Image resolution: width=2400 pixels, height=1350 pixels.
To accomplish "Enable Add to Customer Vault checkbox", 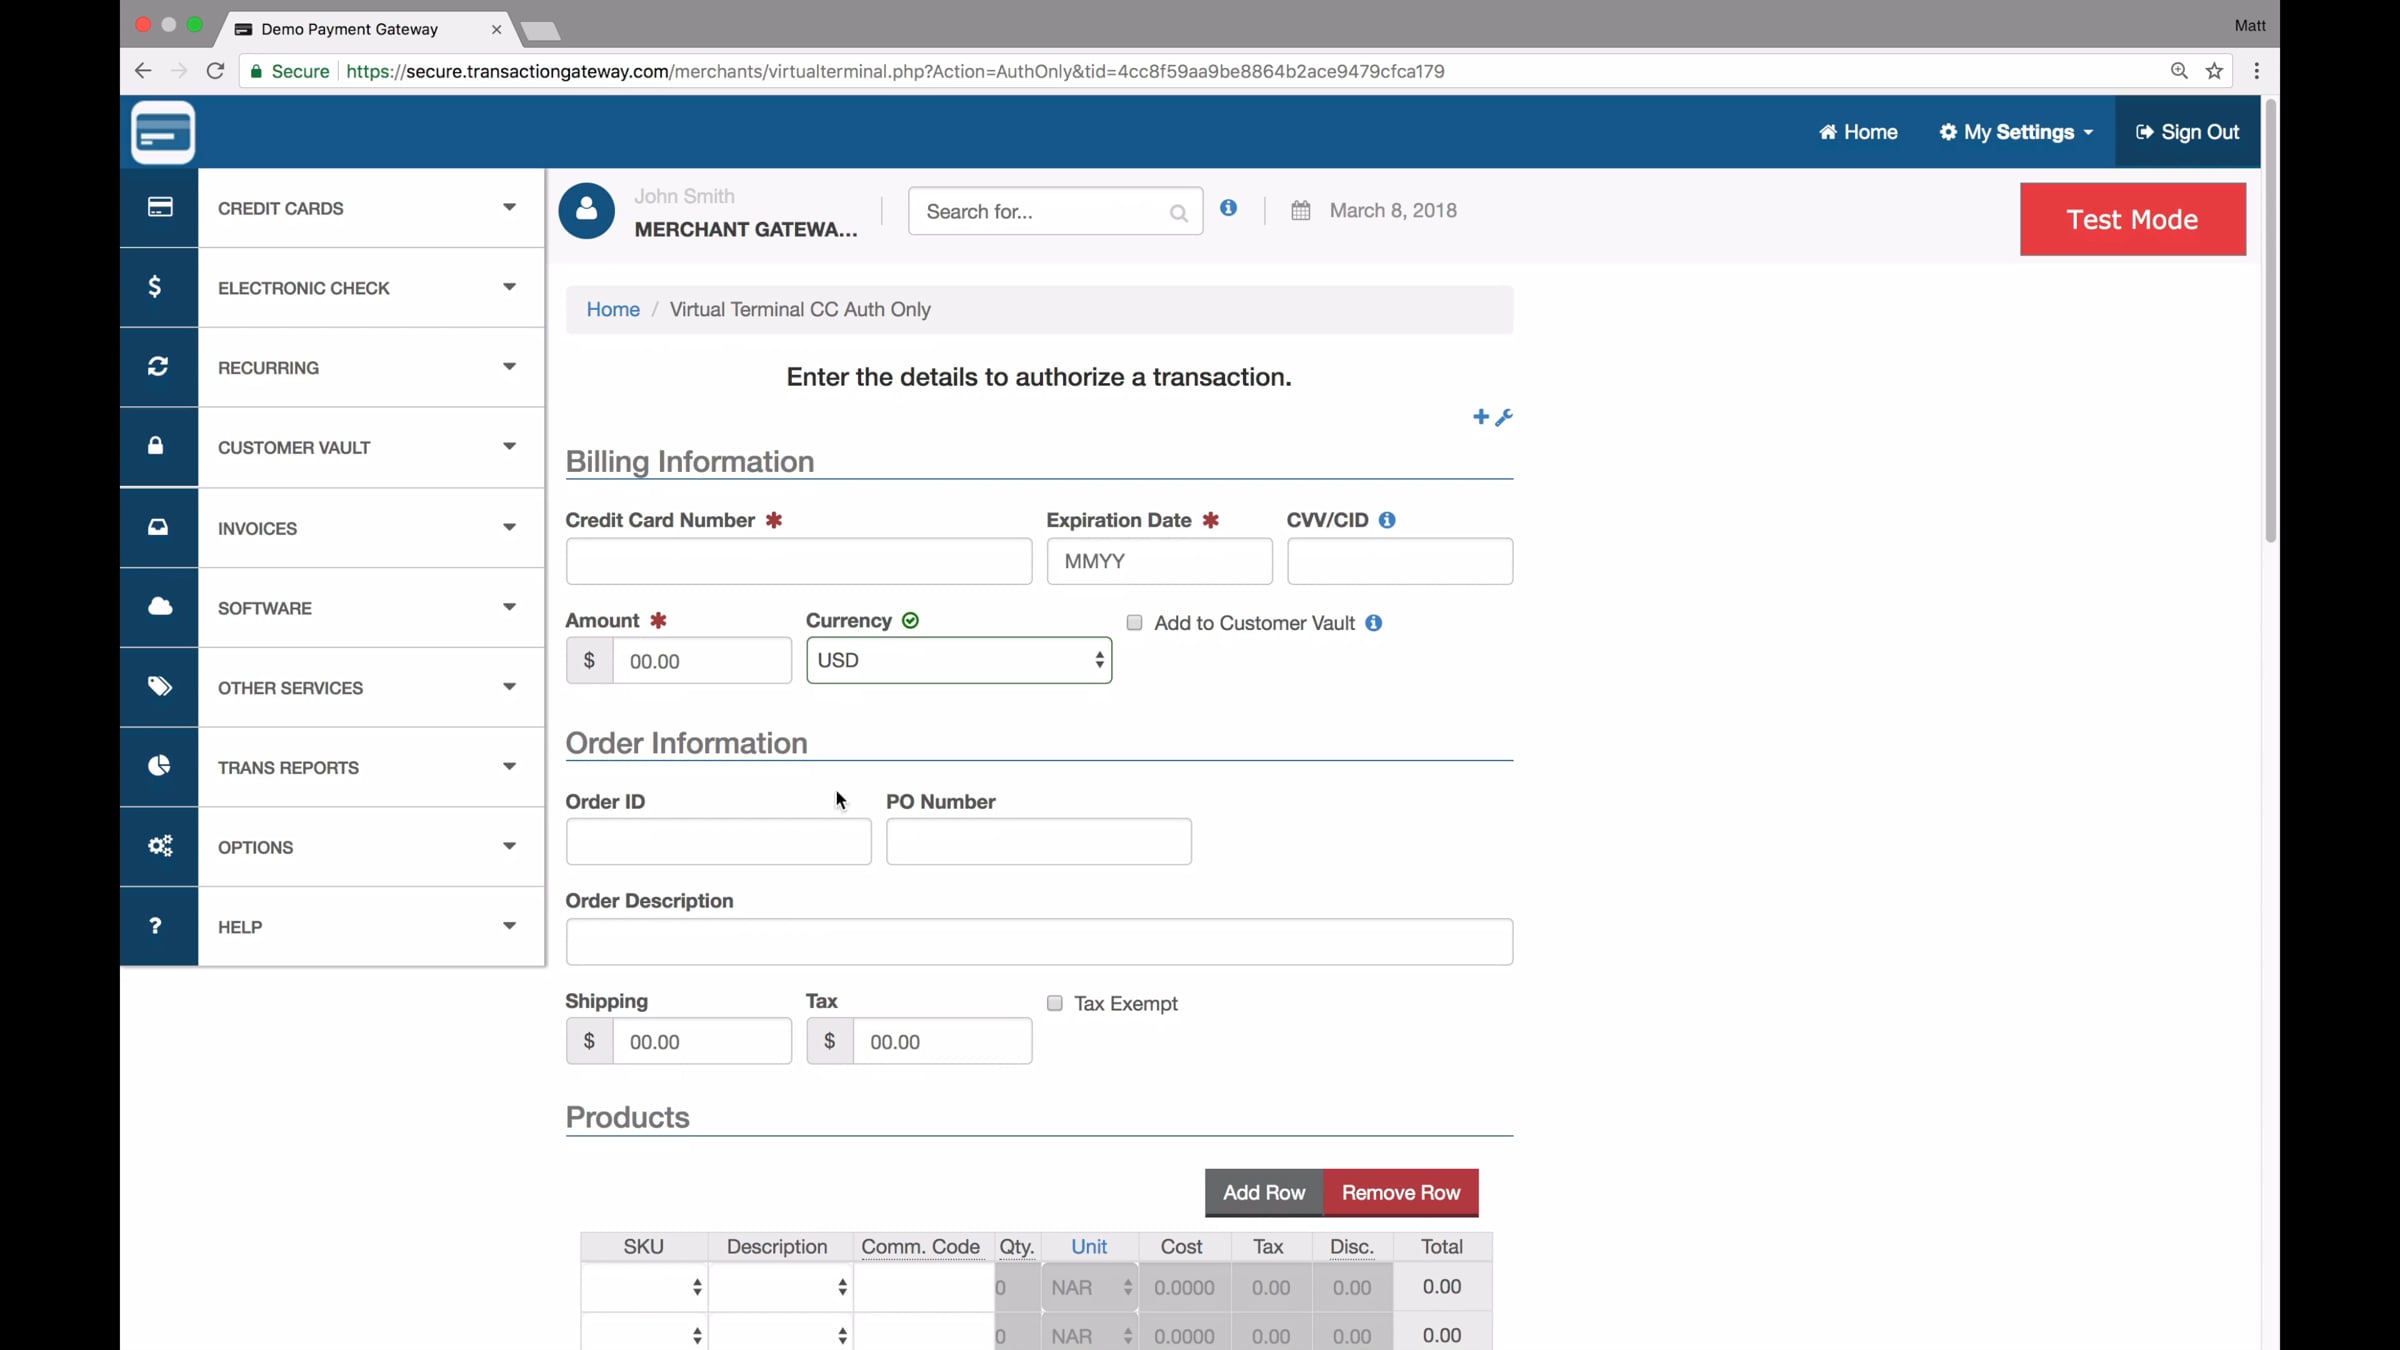I will (1134, 623).
